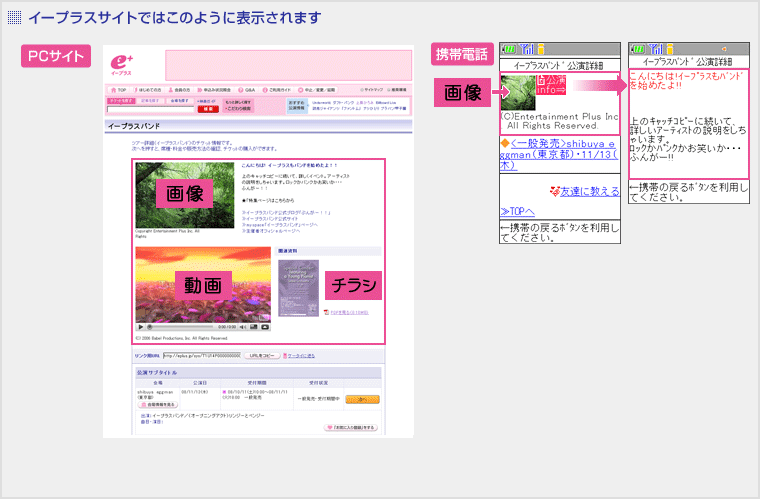Click the third blue link below the feature text
Screen dimensions: 760x499
point(280,225)
